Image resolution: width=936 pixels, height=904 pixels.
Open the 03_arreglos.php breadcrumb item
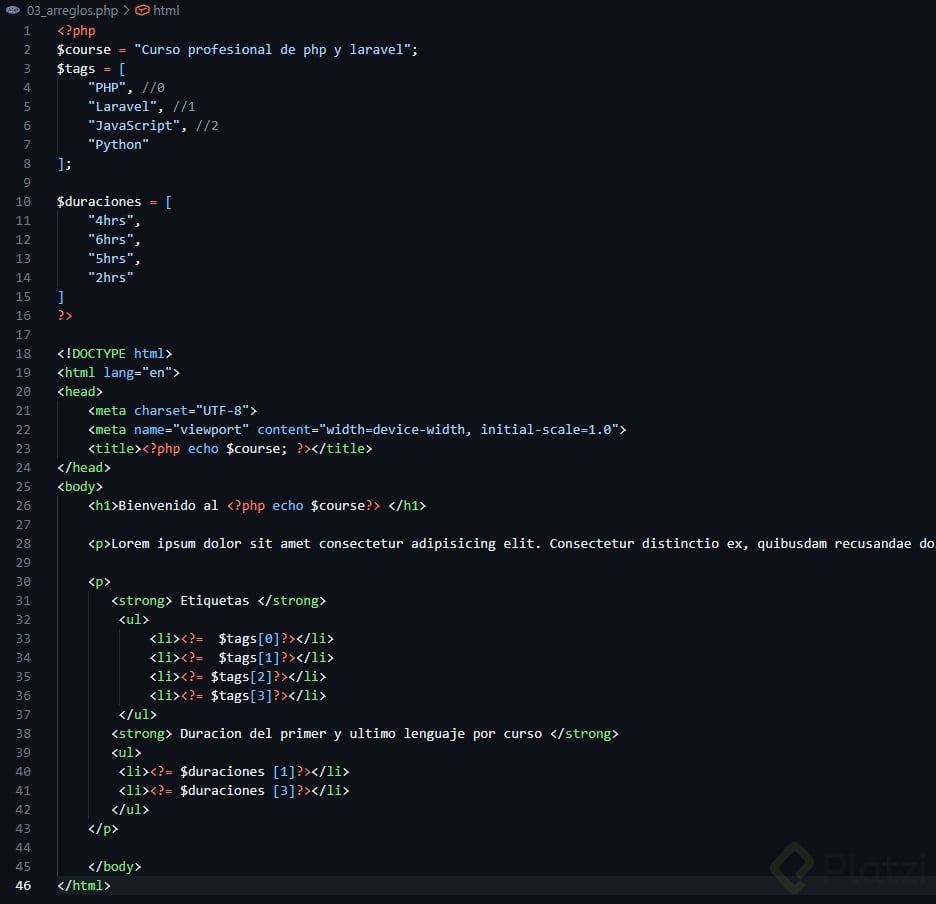coord(72,10)
